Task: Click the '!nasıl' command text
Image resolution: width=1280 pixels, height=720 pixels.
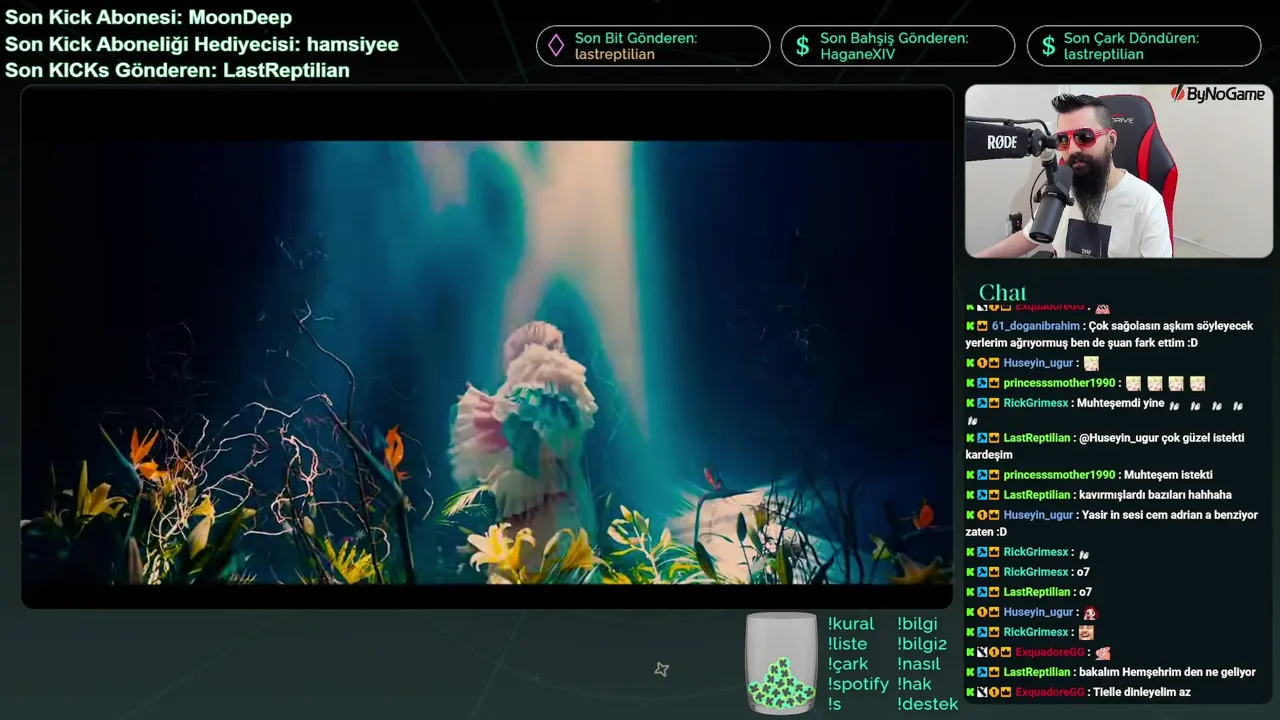Action: pyautogui.click(x=919, y=664)
